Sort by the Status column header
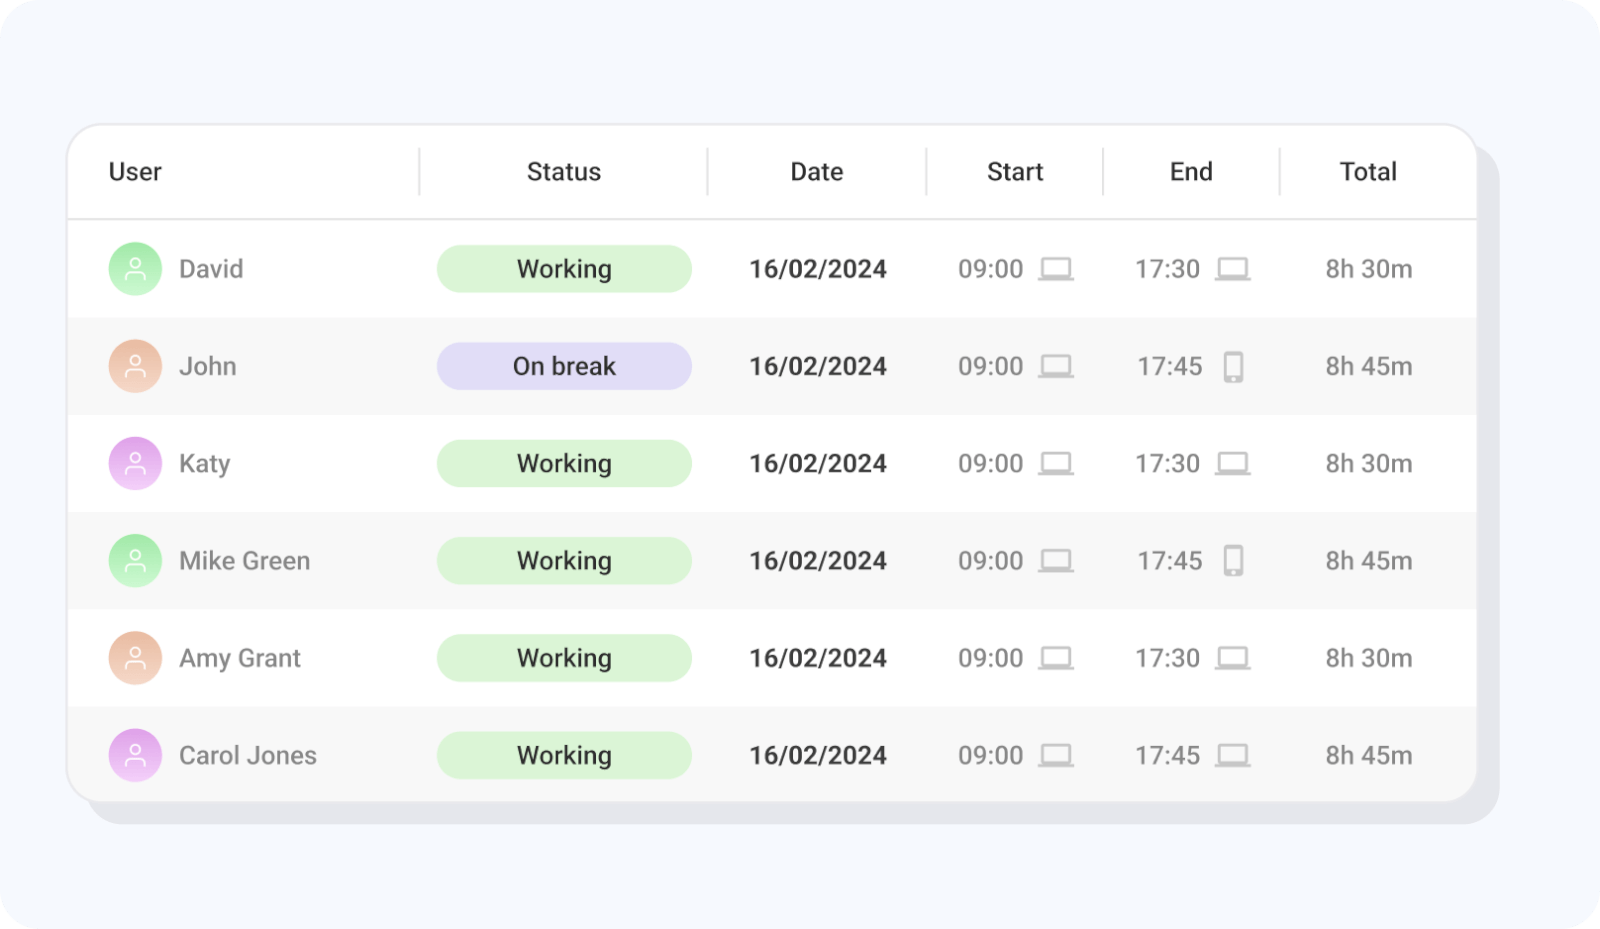The height and width of the screenshot is (929, 1600). 564,172
